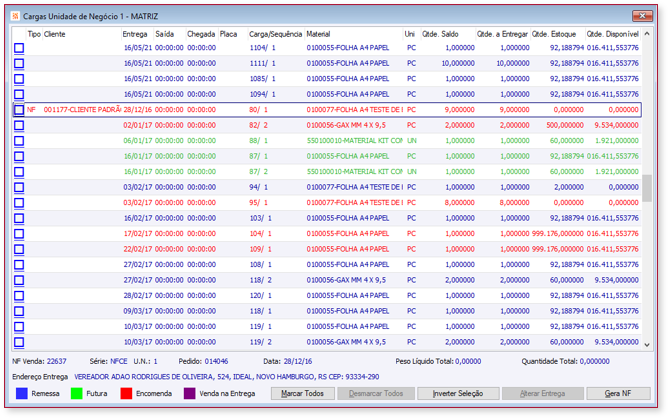
Task: Click the red Encomenda legend swatch
Action: click(126, 393)
